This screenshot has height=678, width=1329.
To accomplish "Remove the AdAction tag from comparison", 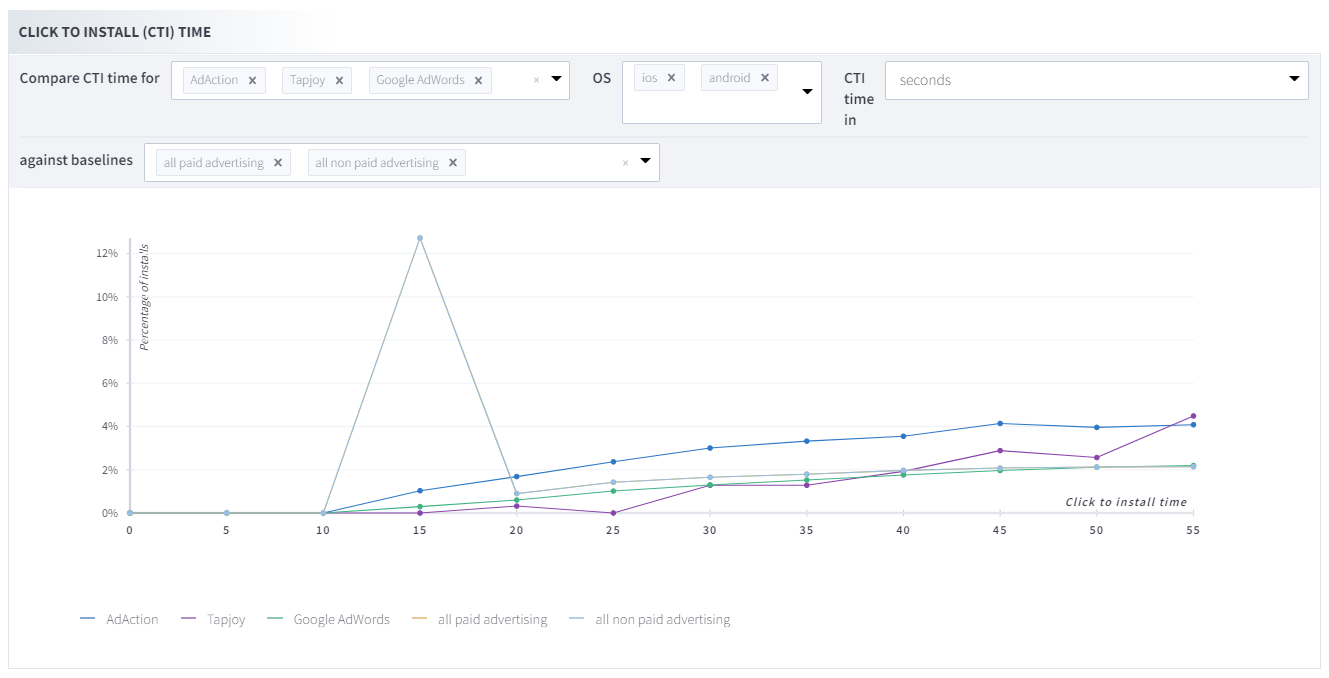I will pyautogui.click(x=252, y=81).
